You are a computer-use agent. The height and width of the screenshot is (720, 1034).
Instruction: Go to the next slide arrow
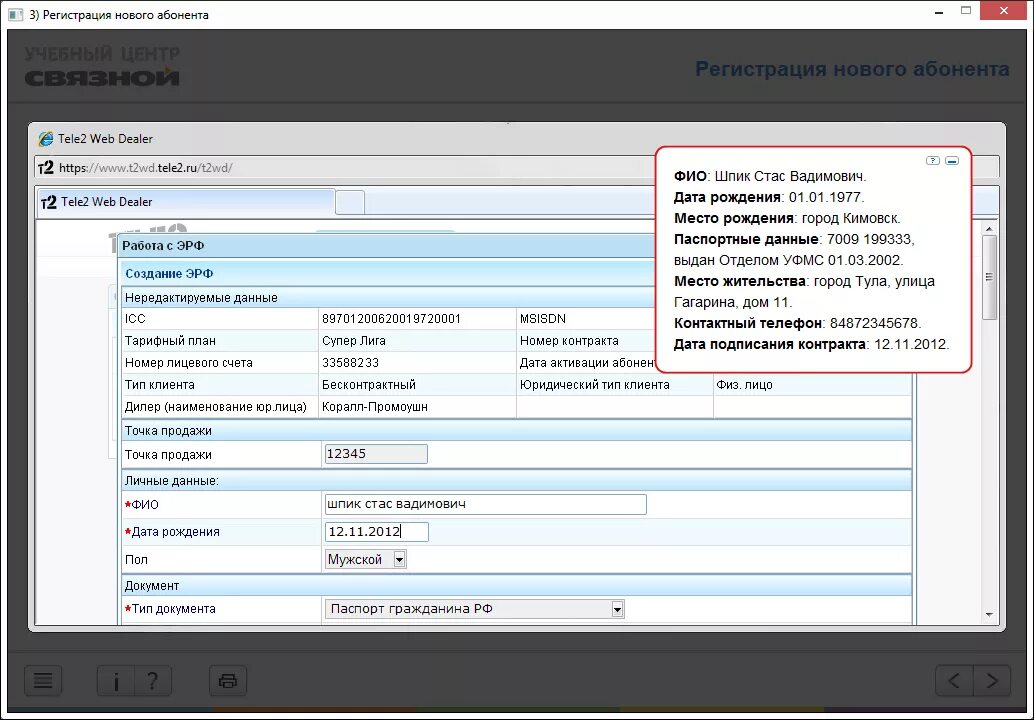click(x=992, y=680)
